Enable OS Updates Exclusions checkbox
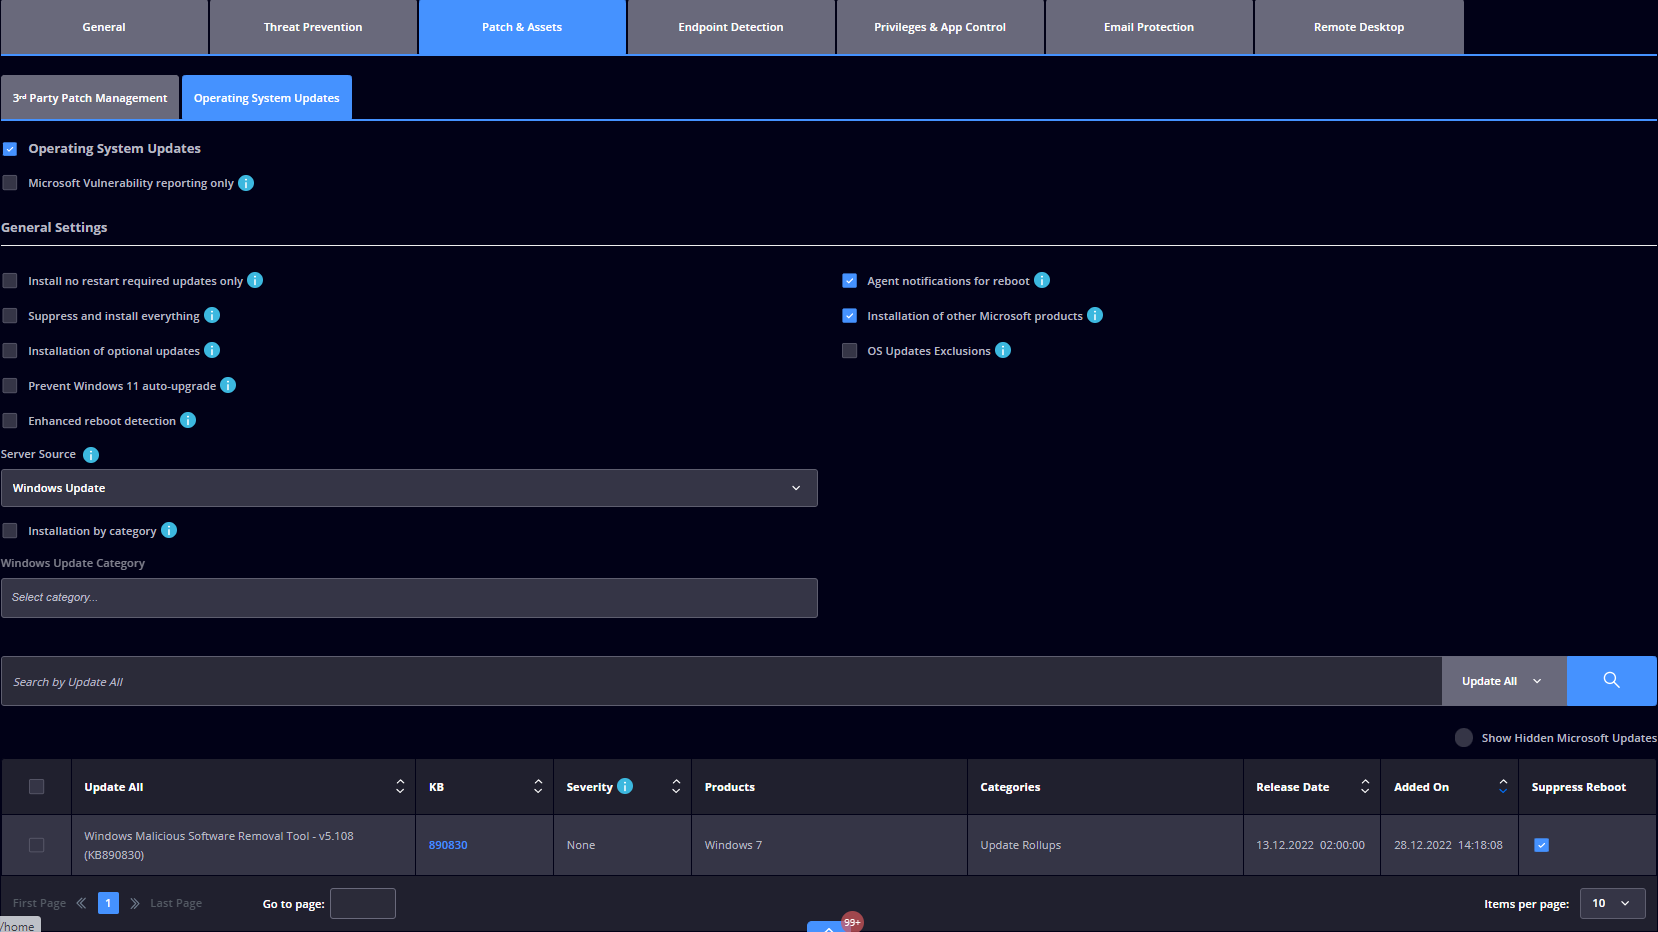1658x932 pixels. pos(850,351)
